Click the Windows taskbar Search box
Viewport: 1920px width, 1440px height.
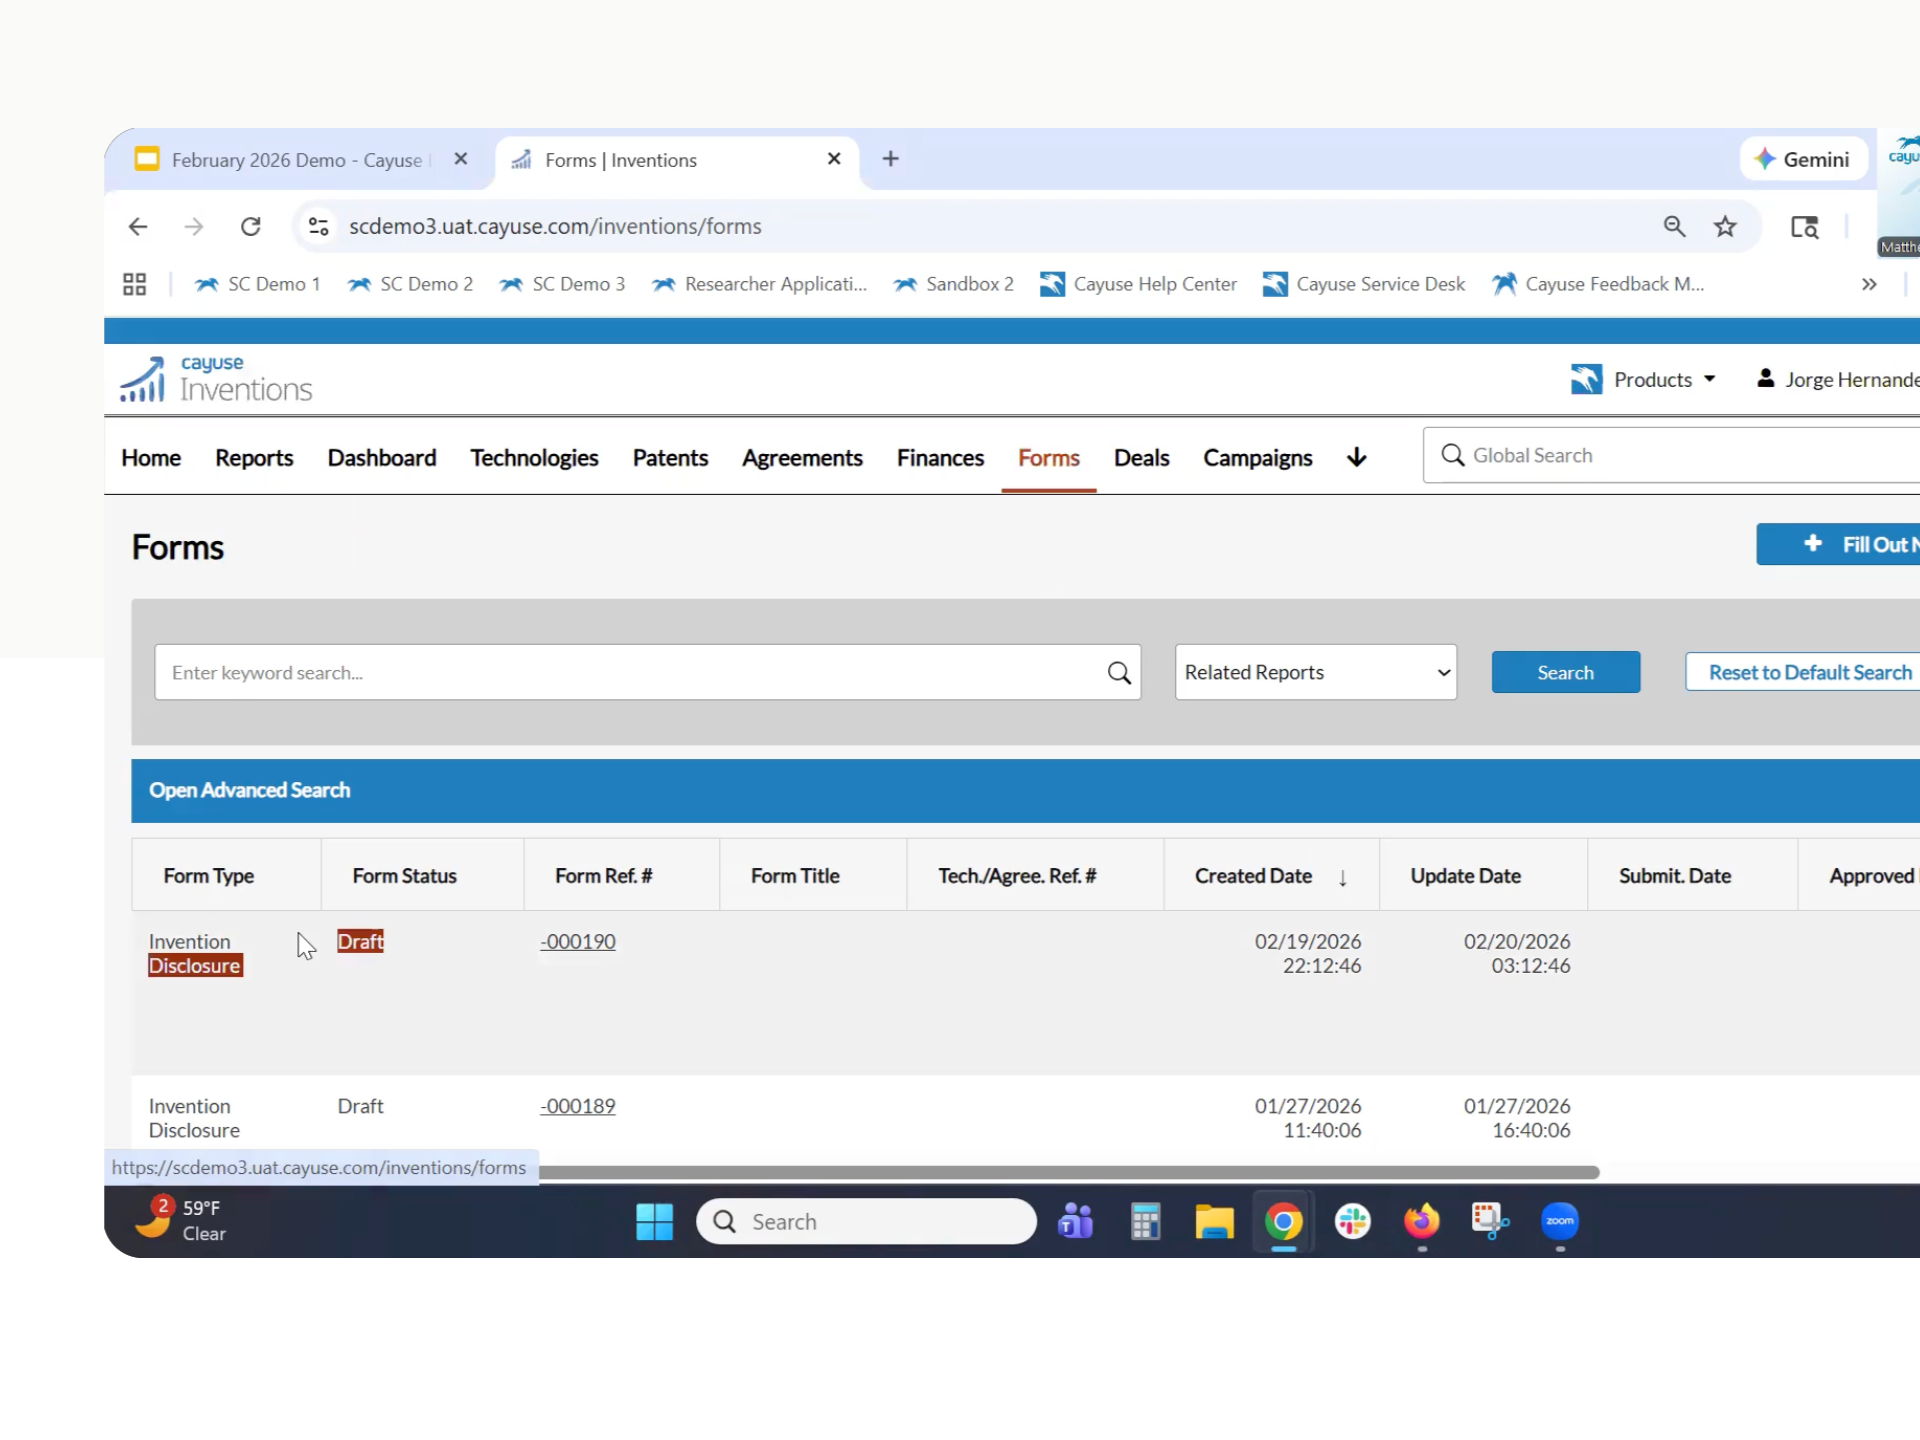[x=866, y=1222]
